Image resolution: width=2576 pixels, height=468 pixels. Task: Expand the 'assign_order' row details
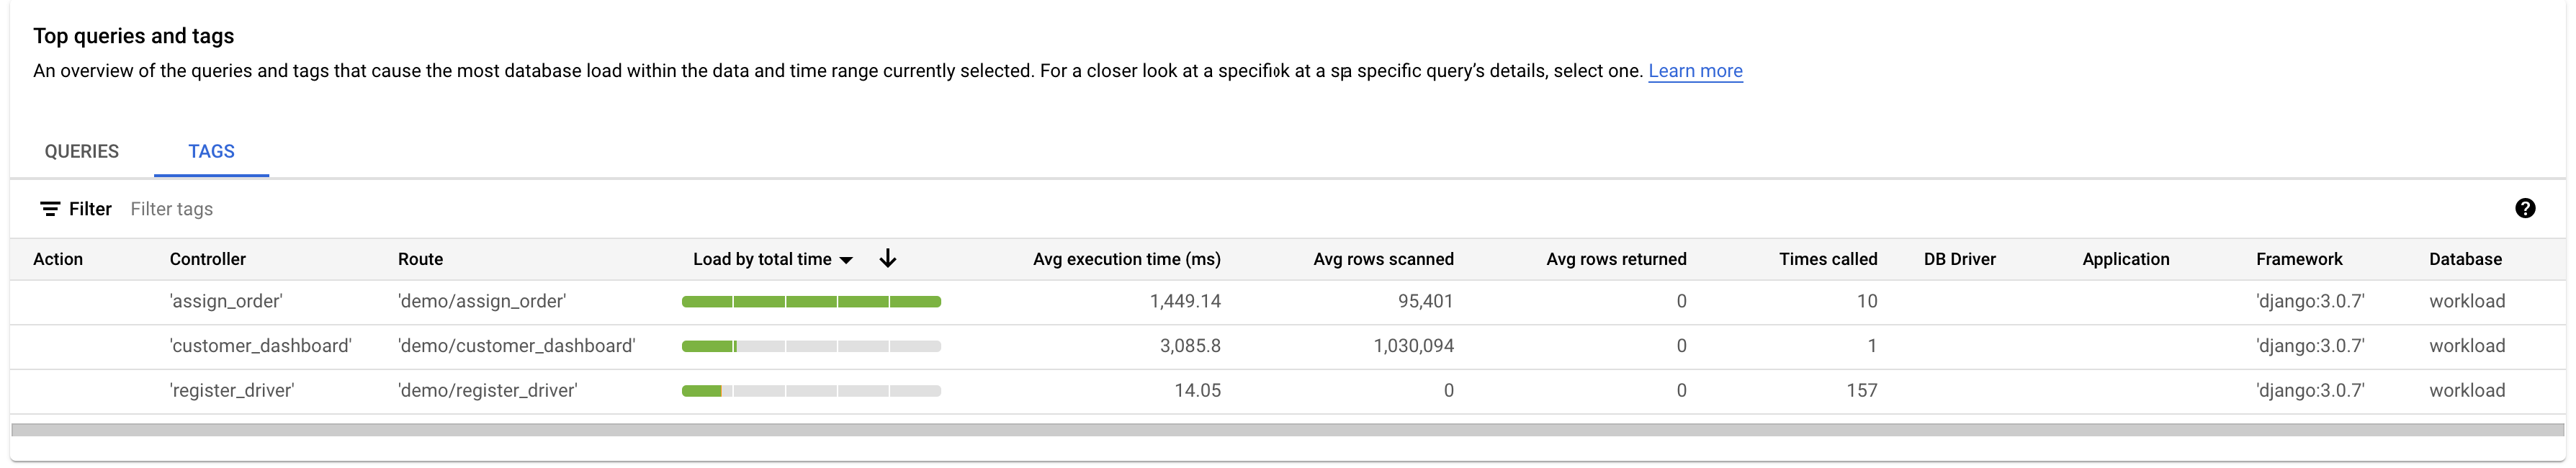point(59,301)
